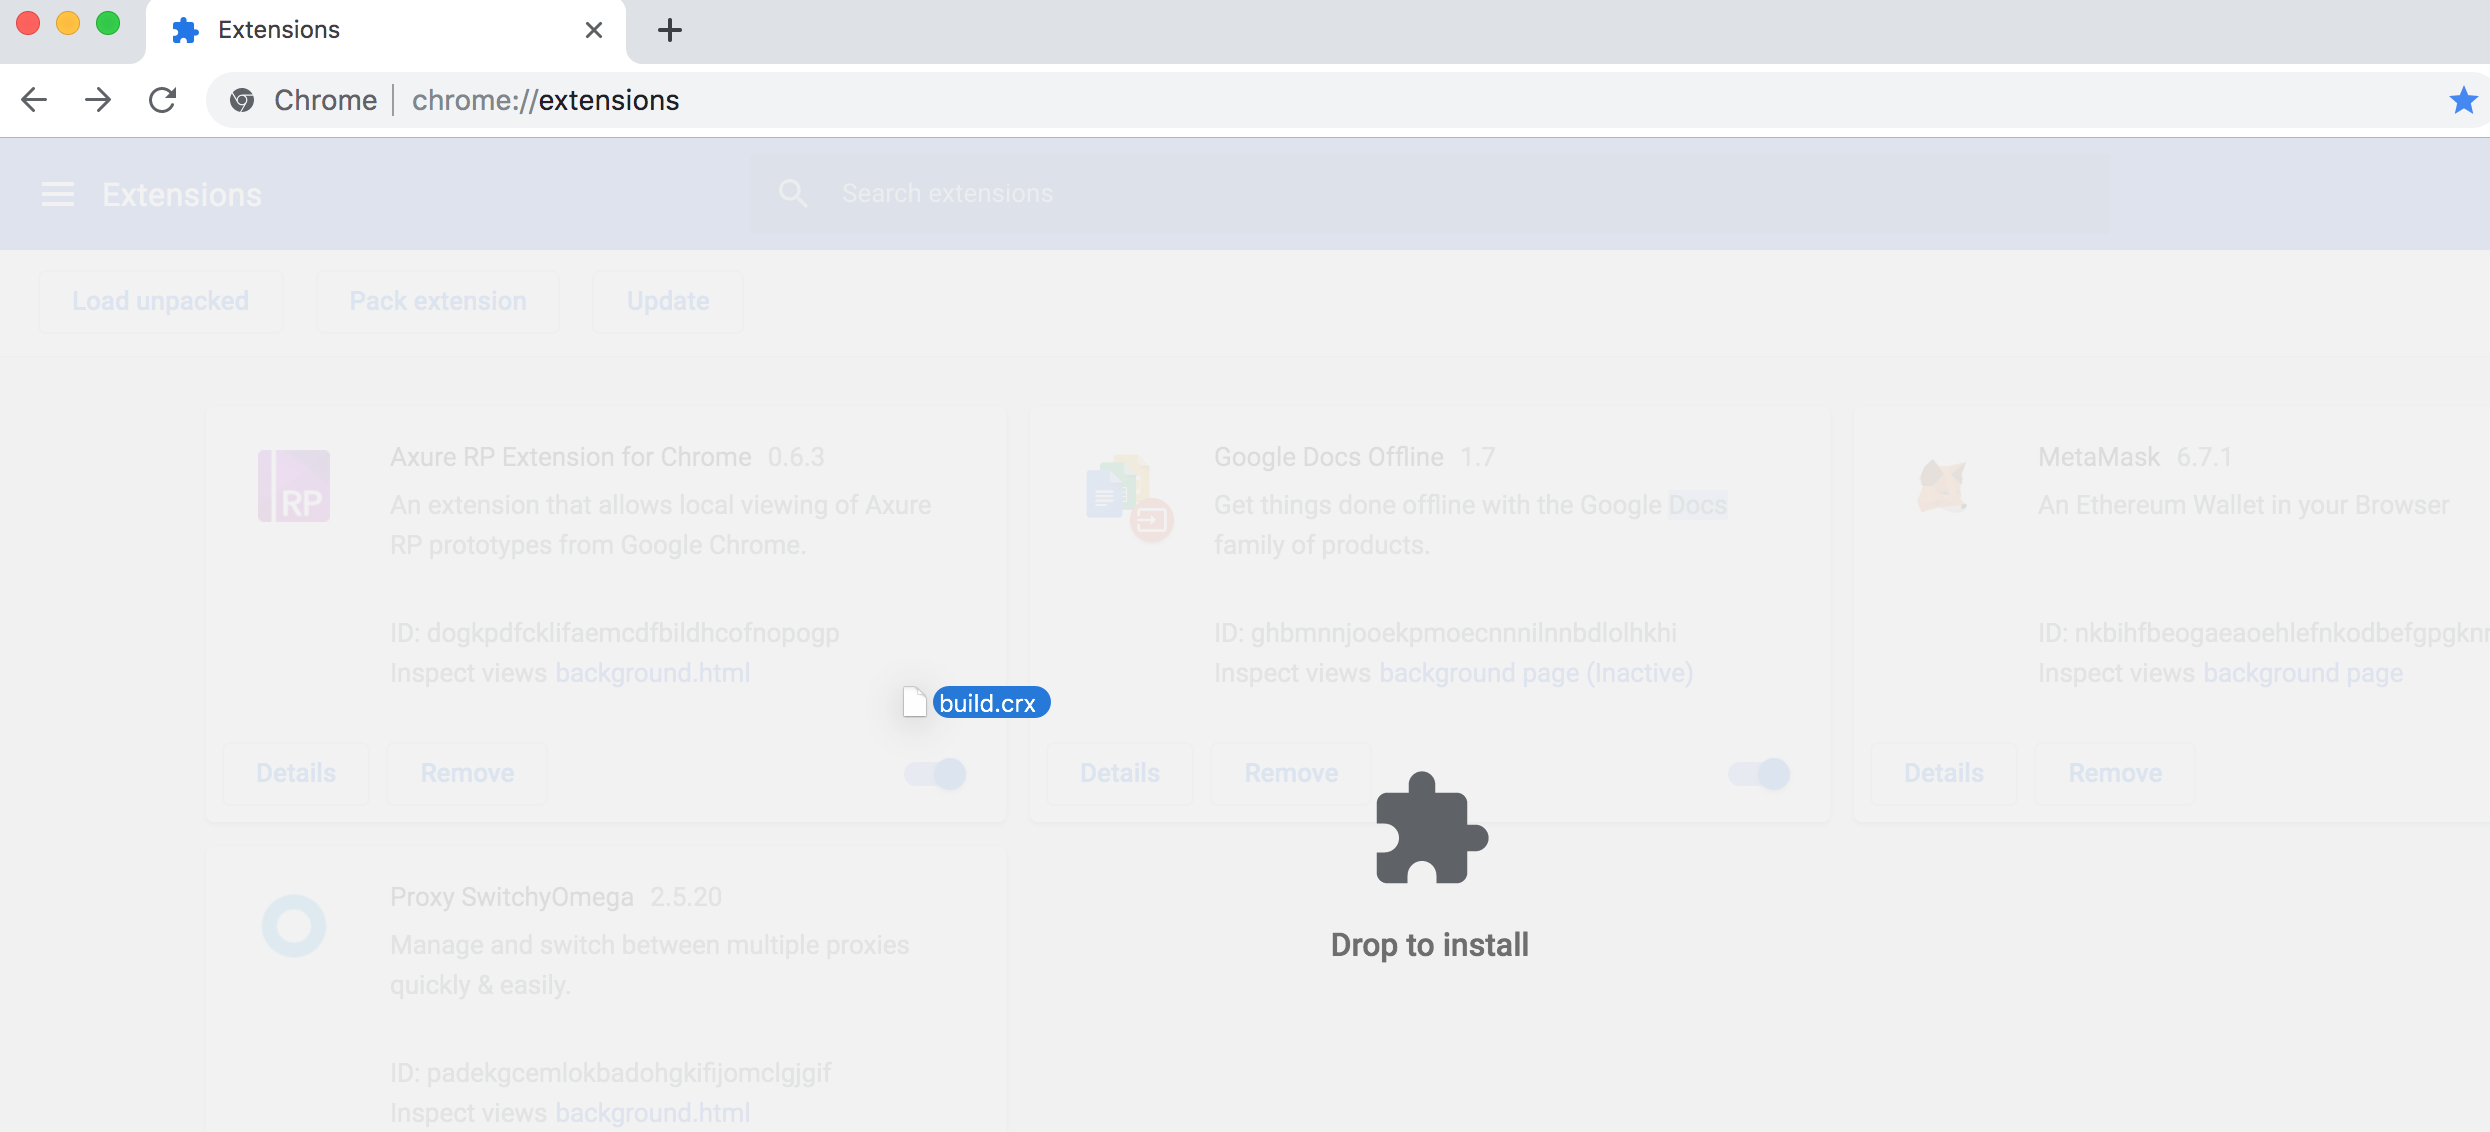Click the Chrome site info icon

click(242, 100)
